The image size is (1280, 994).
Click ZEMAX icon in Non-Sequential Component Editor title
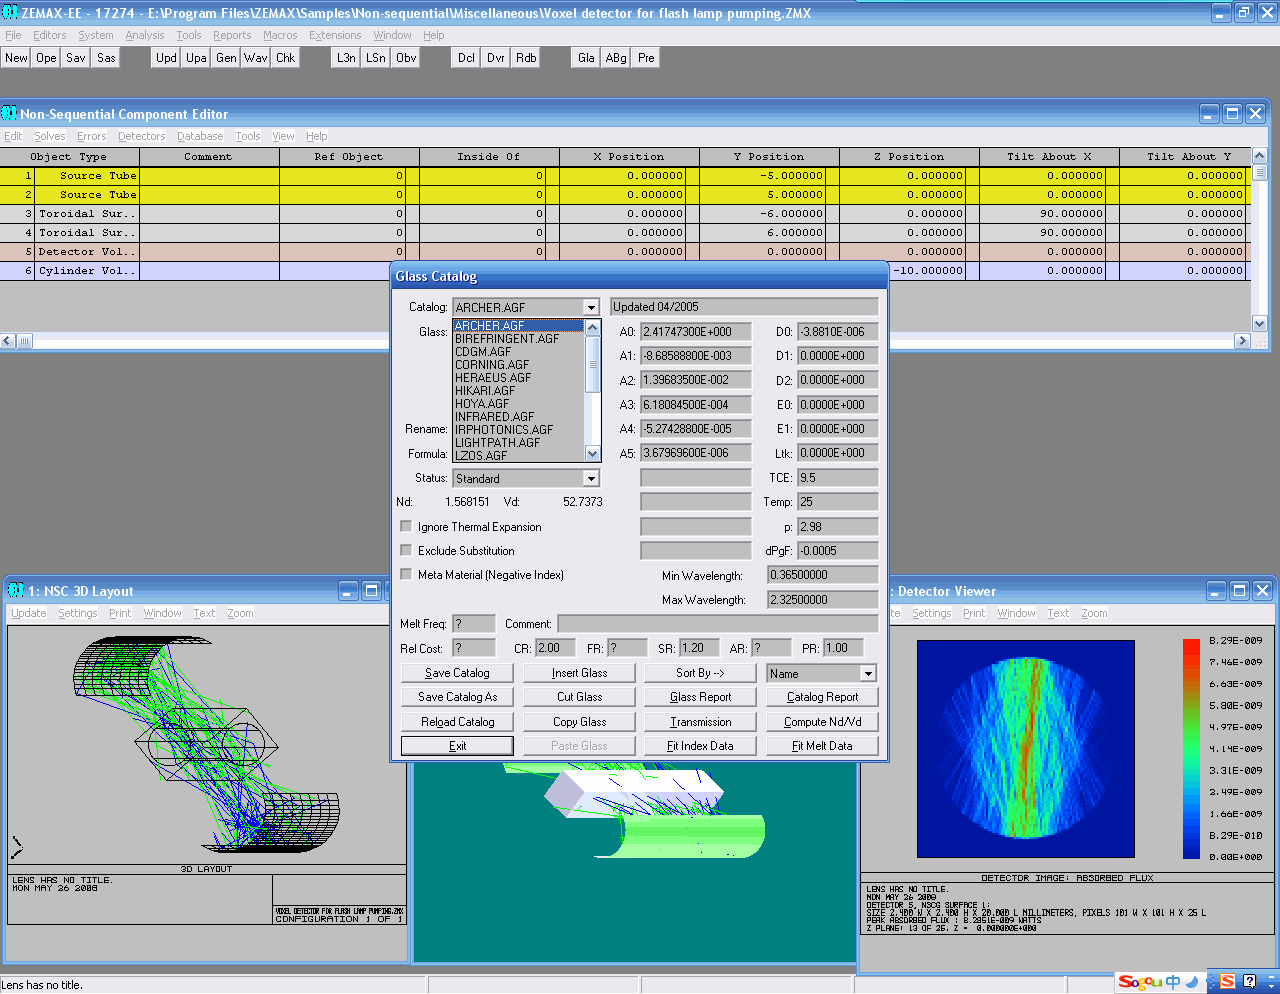[x=9, y=114]
